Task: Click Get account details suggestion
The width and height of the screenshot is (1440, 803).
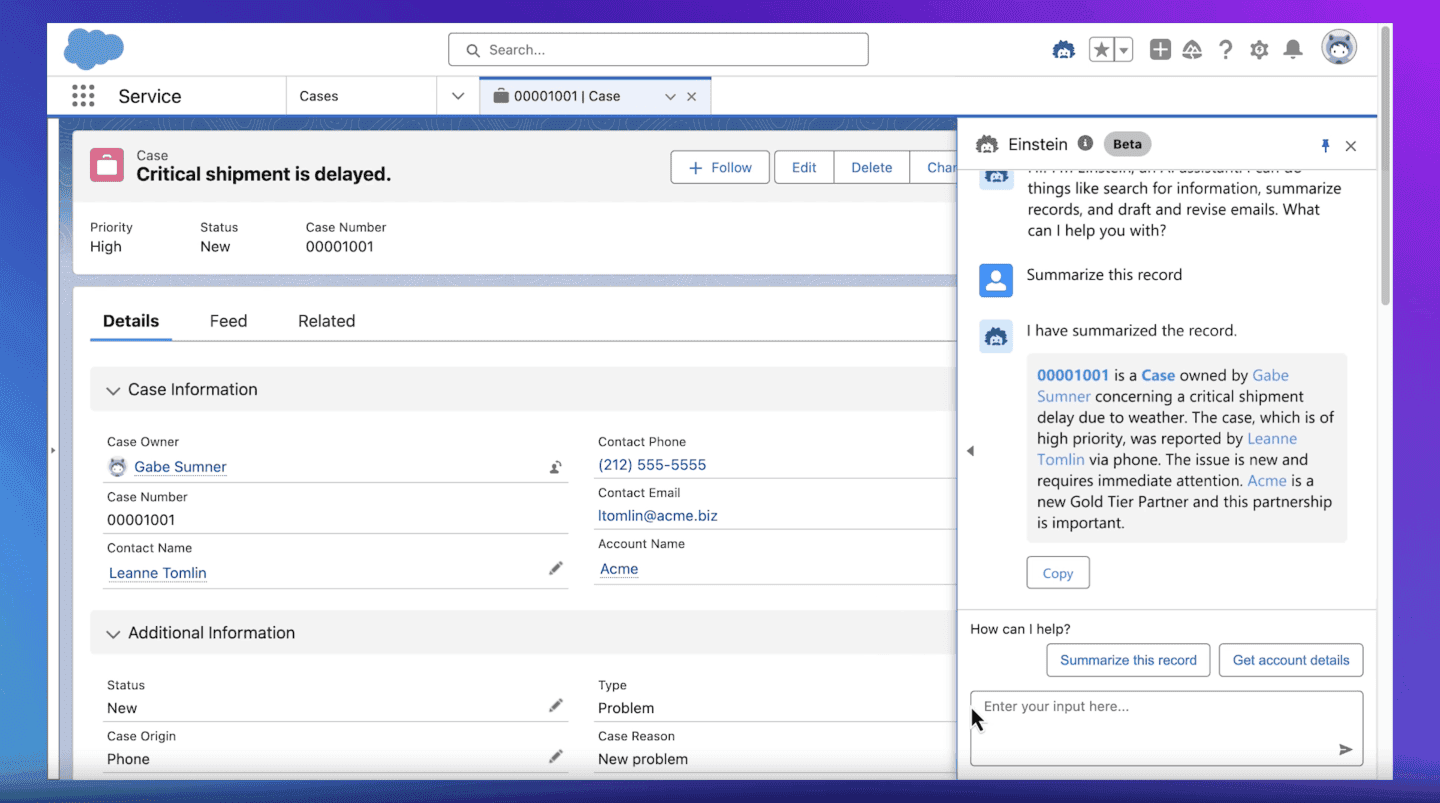Action: tap(1291, 660)
